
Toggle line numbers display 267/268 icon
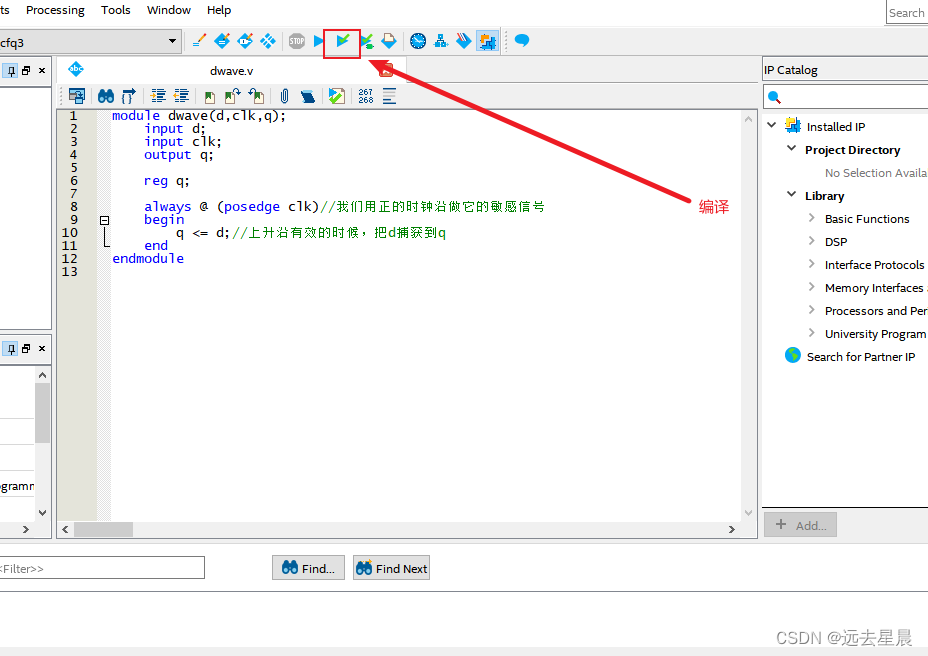point(366,96)
